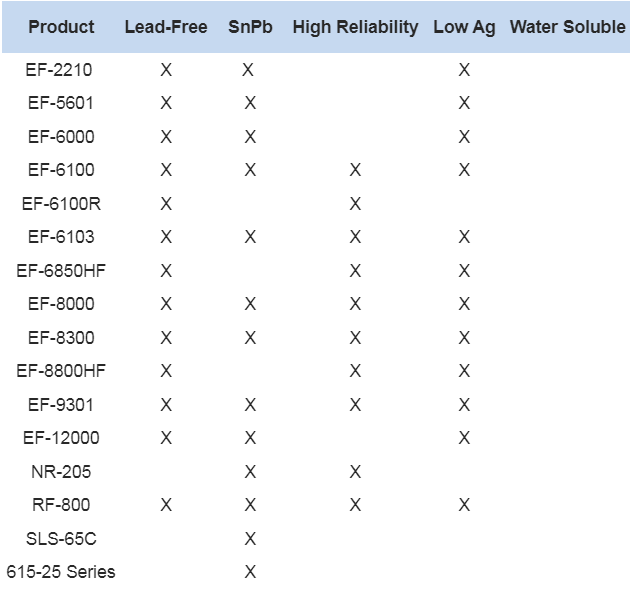Click the 615-25 Series product name
631x593 pixels.
pyautogui.click(x=61, y=572)
